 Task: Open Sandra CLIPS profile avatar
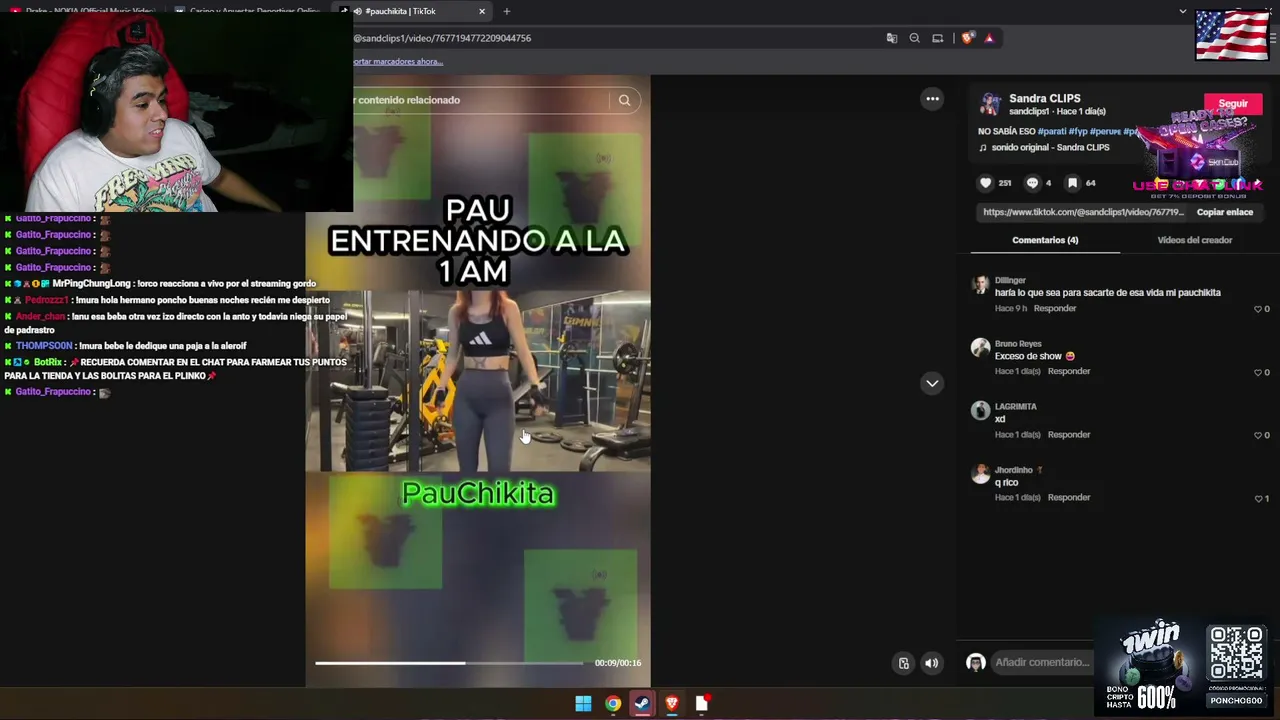990,104
